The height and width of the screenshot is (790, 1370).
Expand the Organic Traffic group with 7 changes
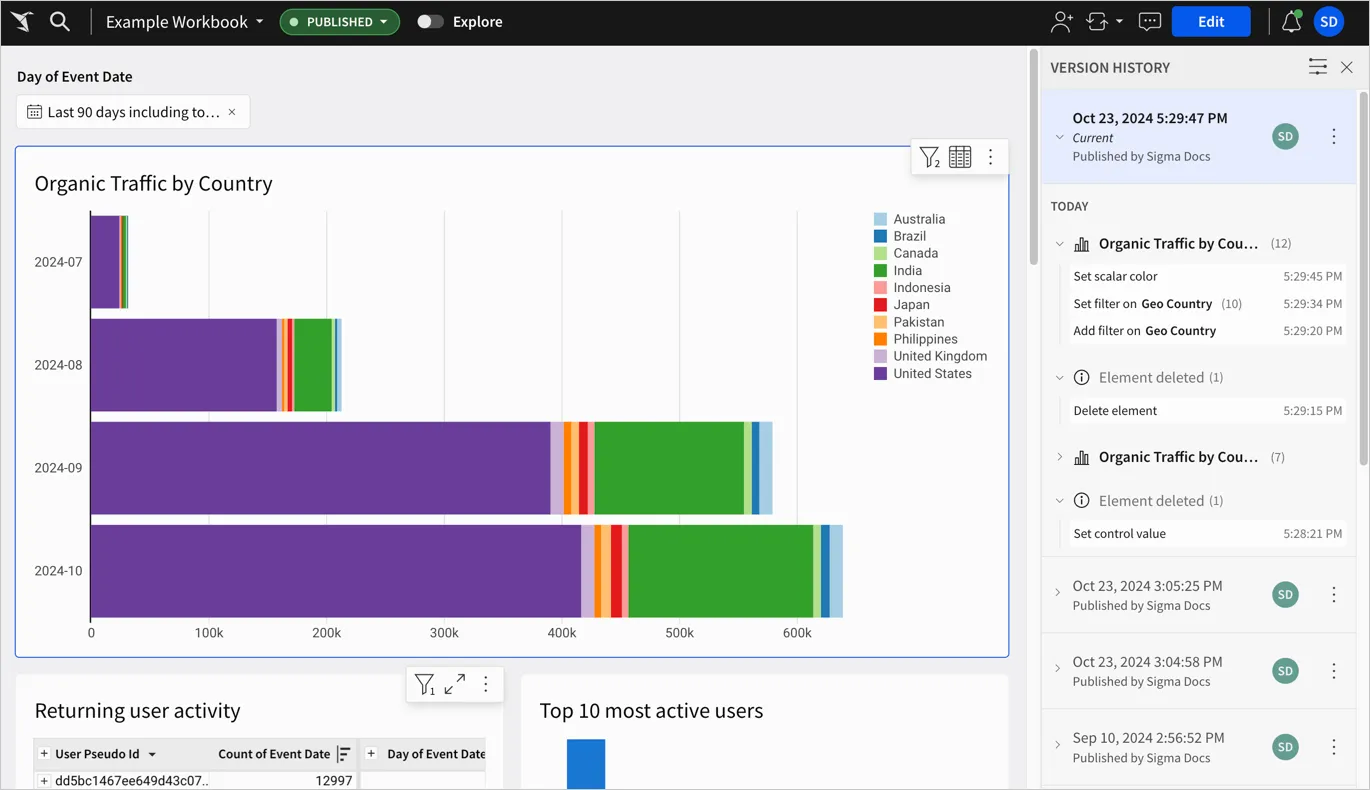coord(1060,457)
